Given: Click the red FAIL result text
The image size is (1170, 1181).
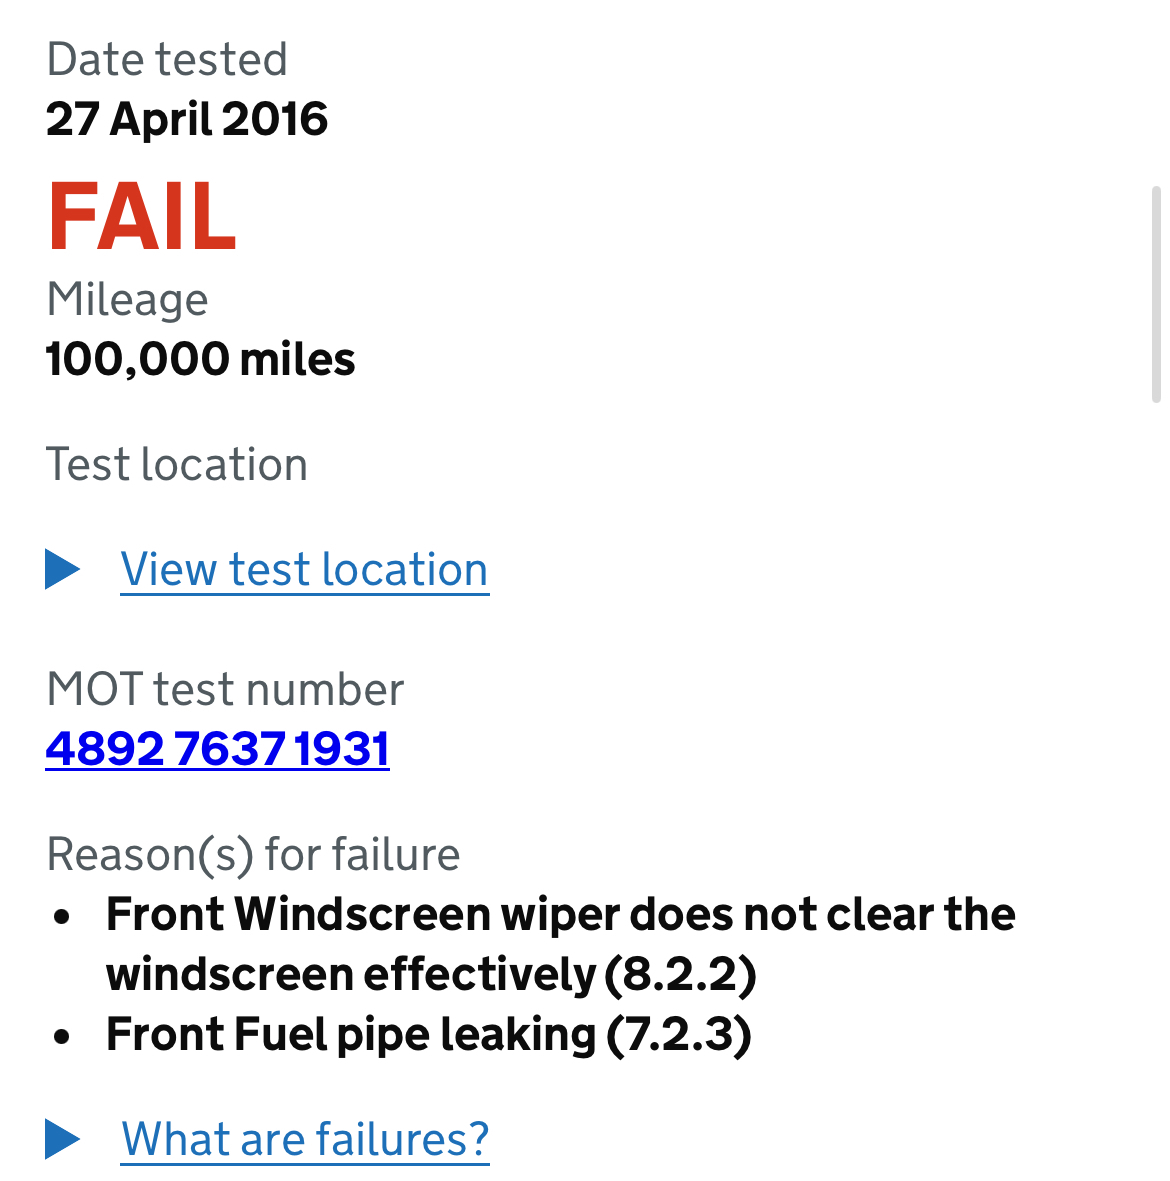Looking at the screenshot, I should [x=142, y=216].
